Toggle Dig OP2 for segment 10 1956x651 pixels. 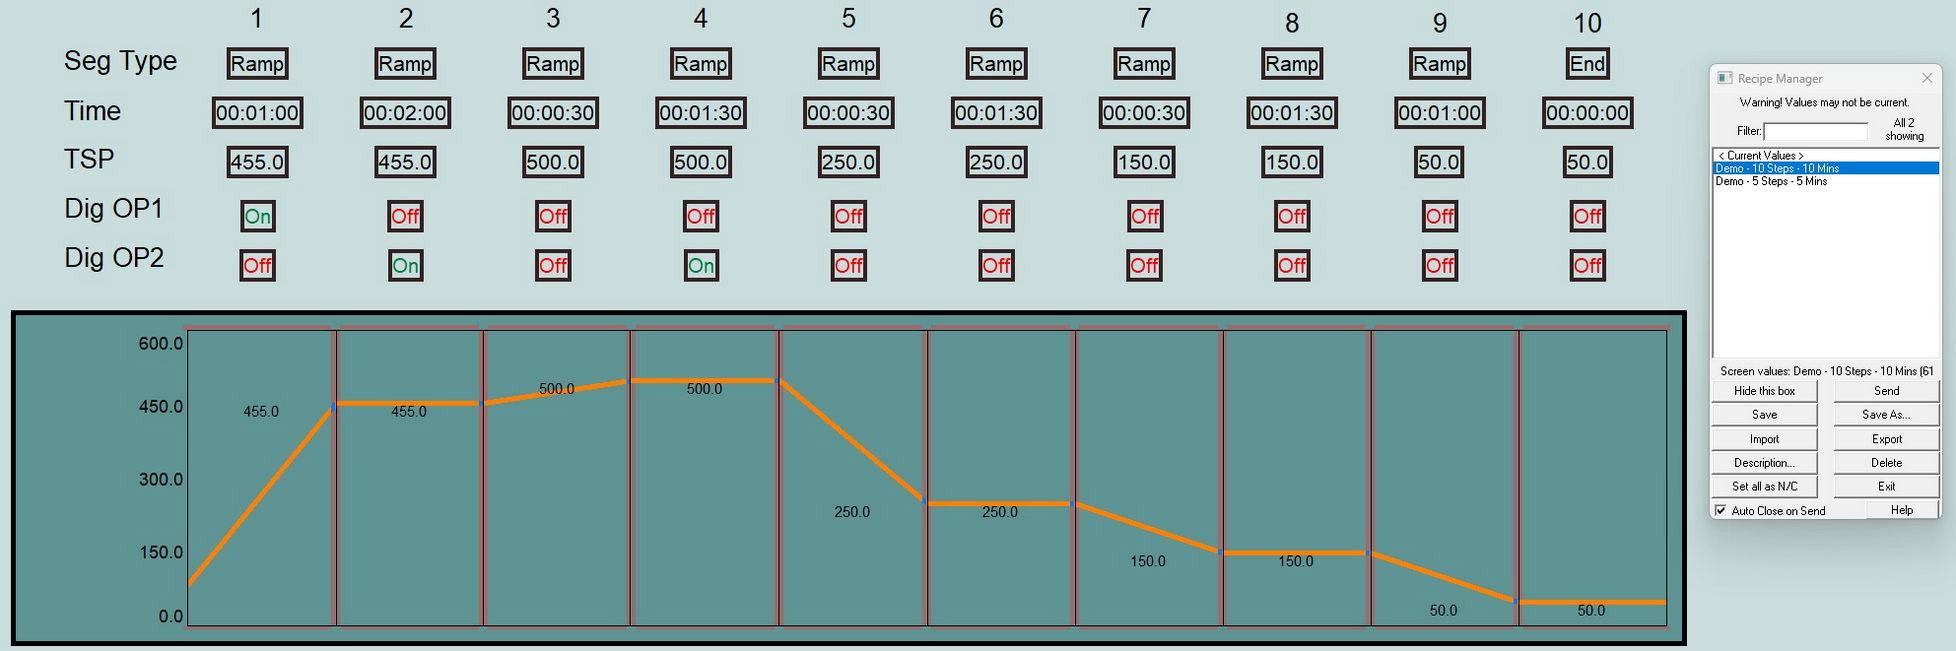click(x=1588, y=265)
